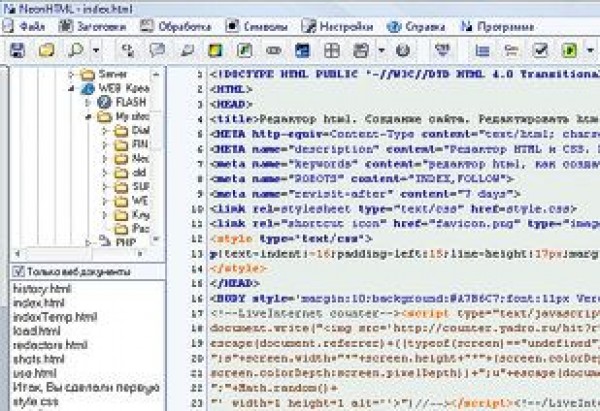The image size is (600, 411).
Task: Click the folder tree scrollbar up arrow
Action: pyautogui.click(x=156, y=74)
